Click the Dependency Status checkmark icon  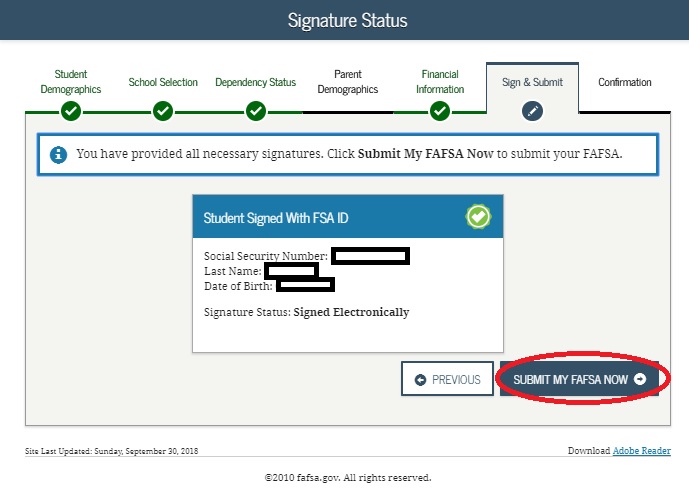tap(256, 111)
